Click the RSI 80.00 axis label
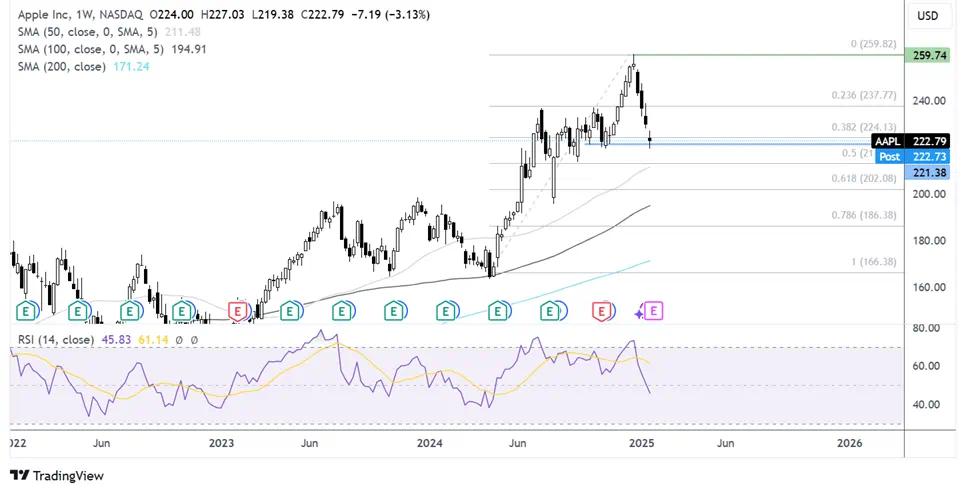The width and height of the screenshot is (969, 493). pos(926,328)
